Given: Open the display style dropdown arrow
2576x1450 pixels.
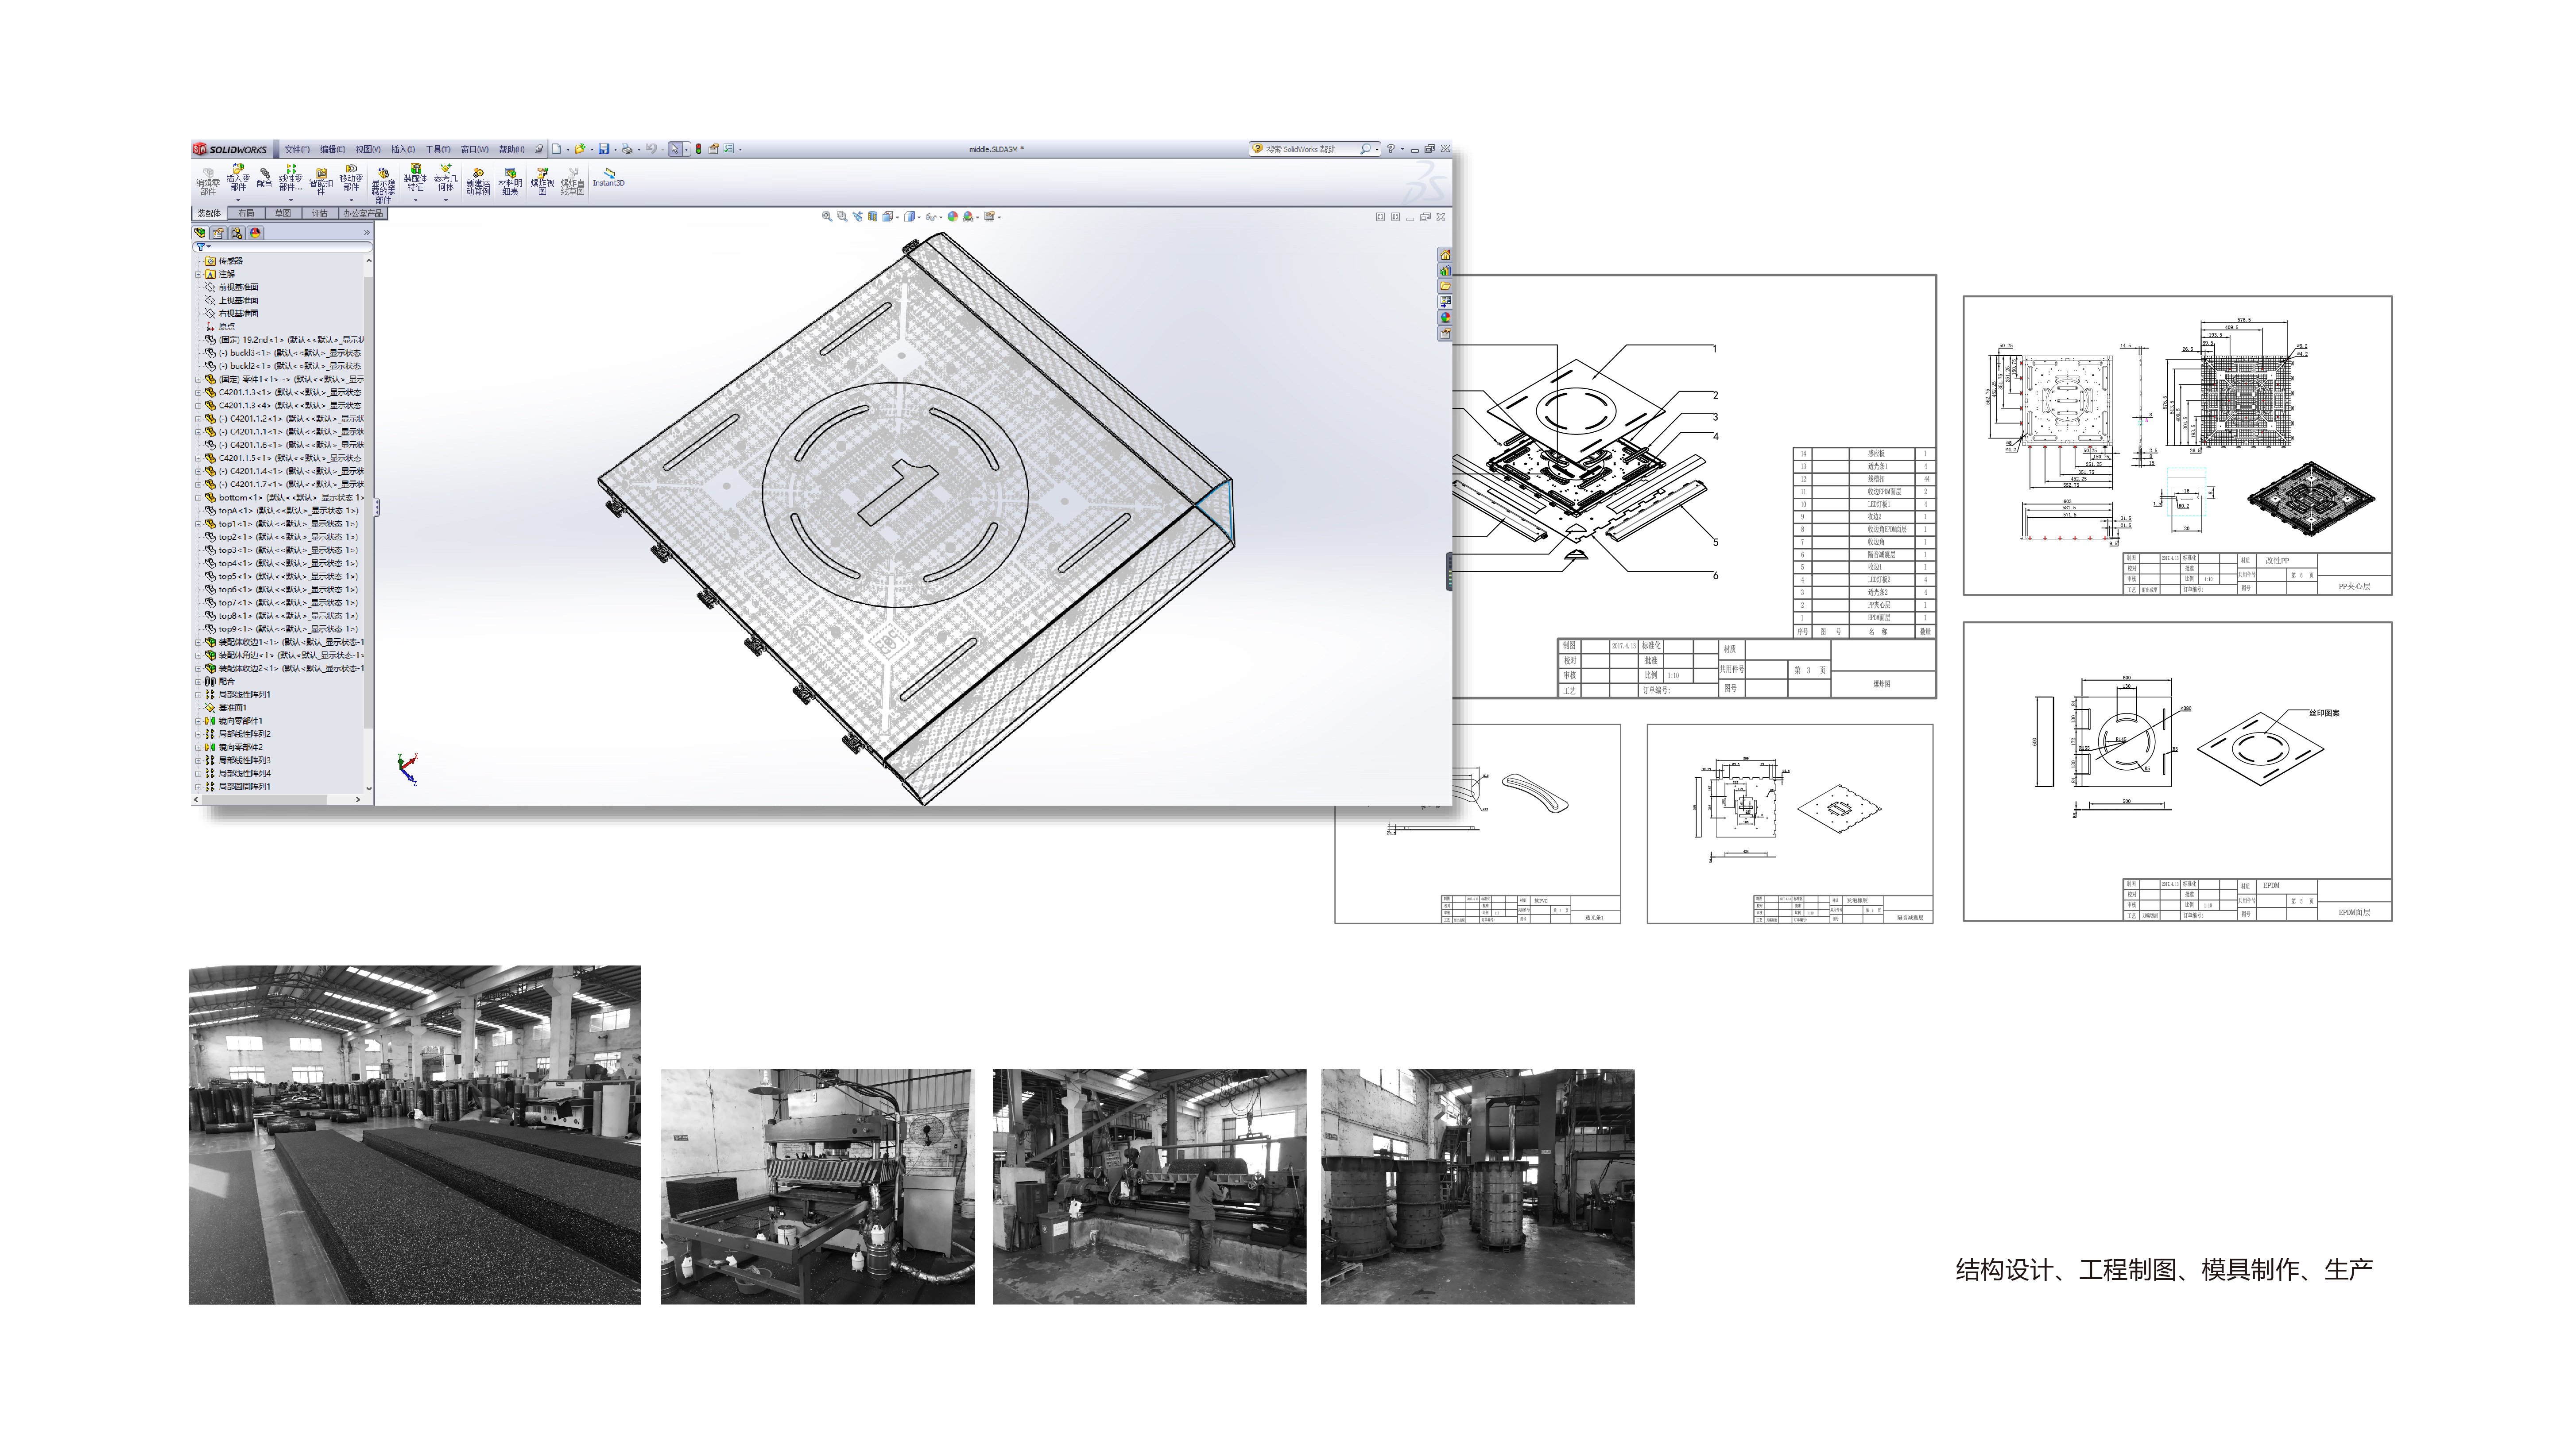Looking at the screenshot, I should pyautogui.click(x=919, y=217).
